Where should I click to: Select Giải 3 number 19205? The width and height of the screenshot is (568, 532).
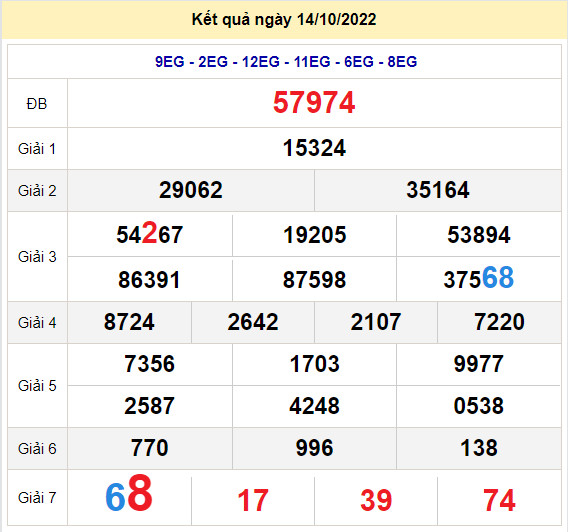tap(314, 235)
